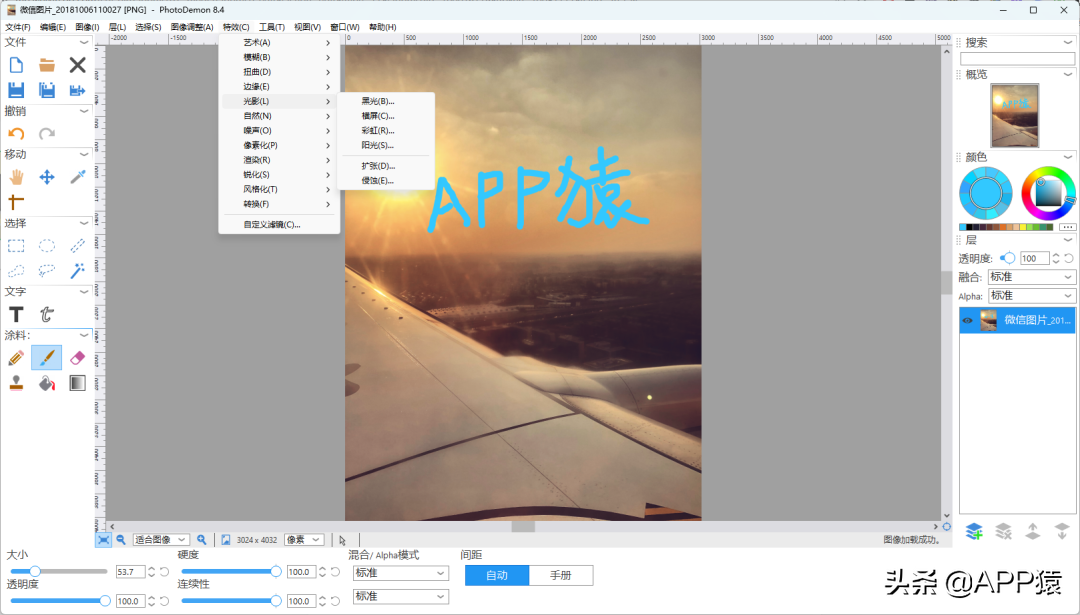Expand the 像素 units dropdown
This screenshot has height=615, width=1080.
304,540
